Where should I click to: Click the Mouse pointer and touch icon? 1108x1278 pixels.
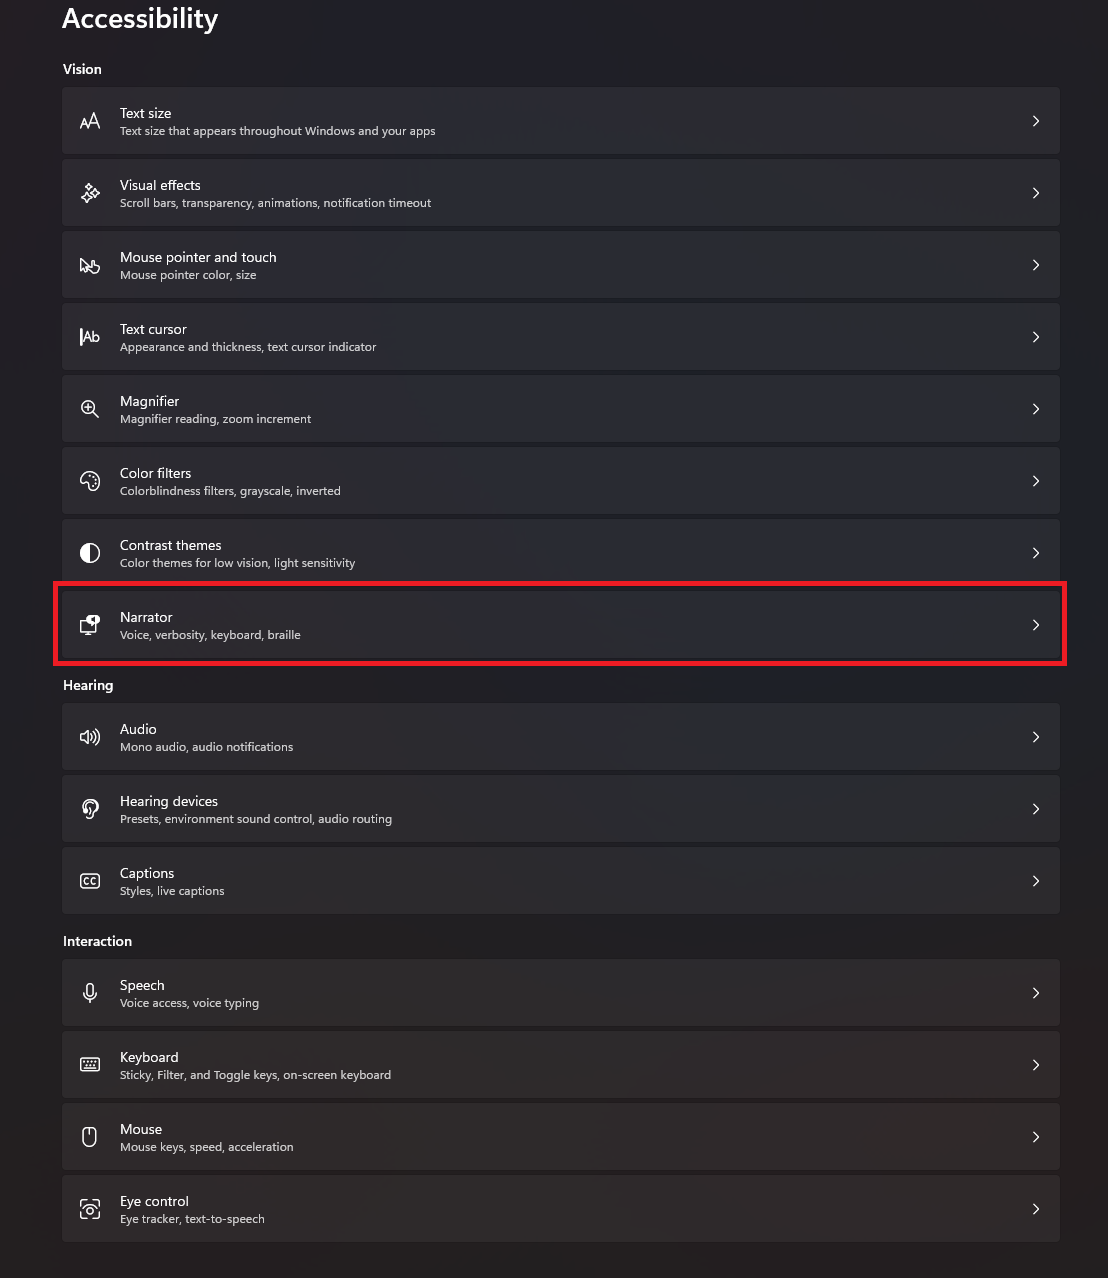click(x=90, y=265)
